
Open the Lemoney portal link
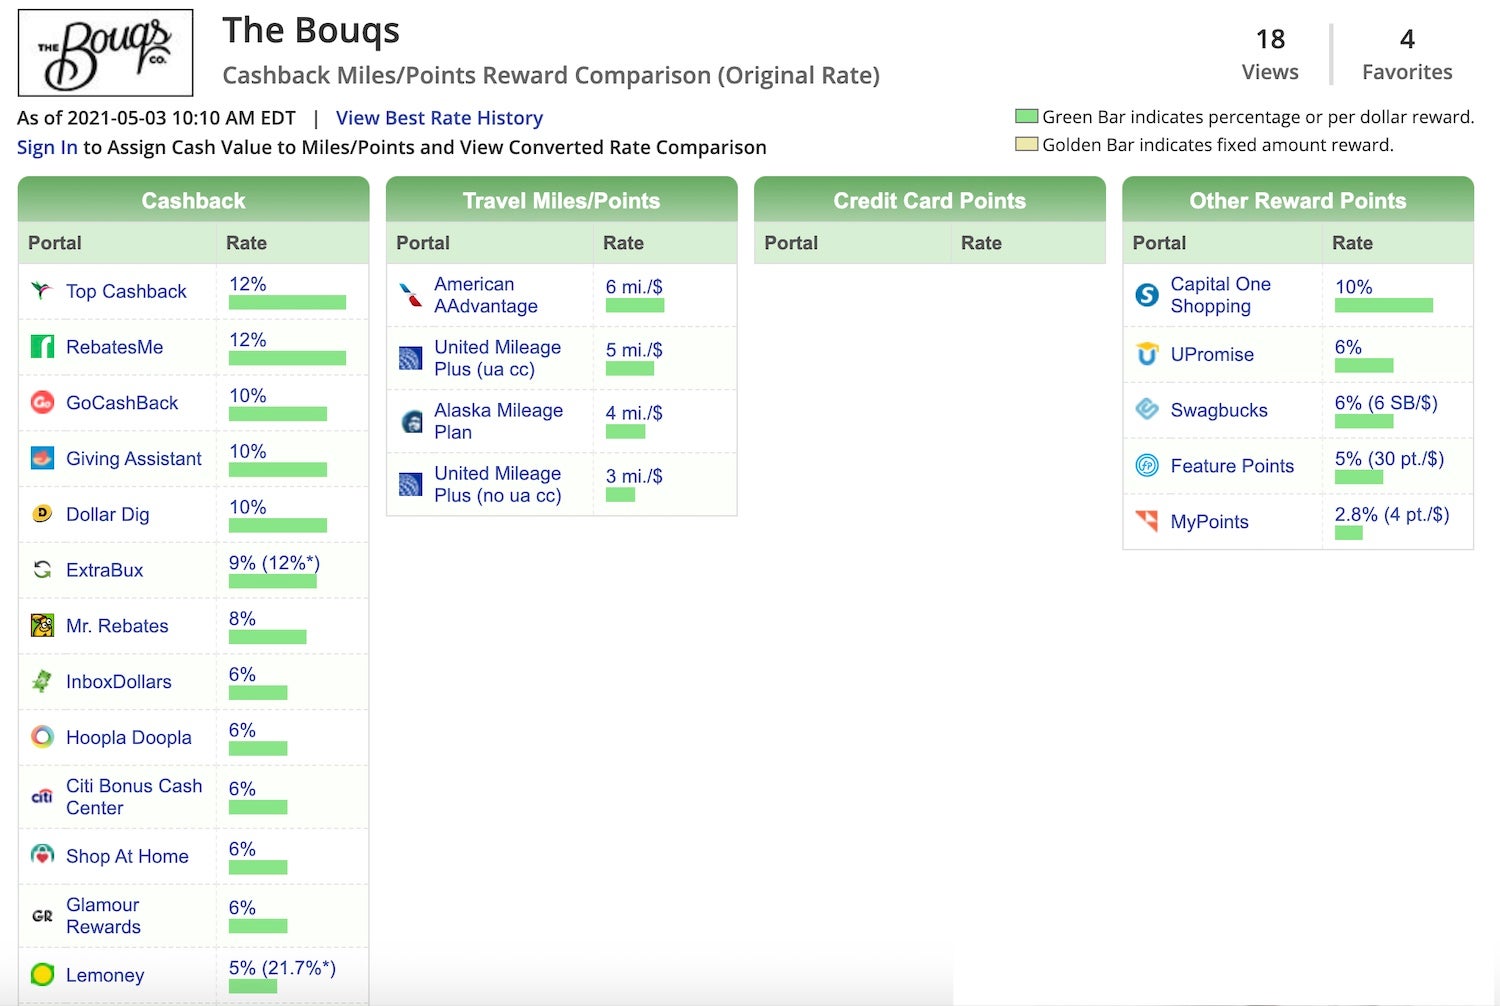coord(105,975)
